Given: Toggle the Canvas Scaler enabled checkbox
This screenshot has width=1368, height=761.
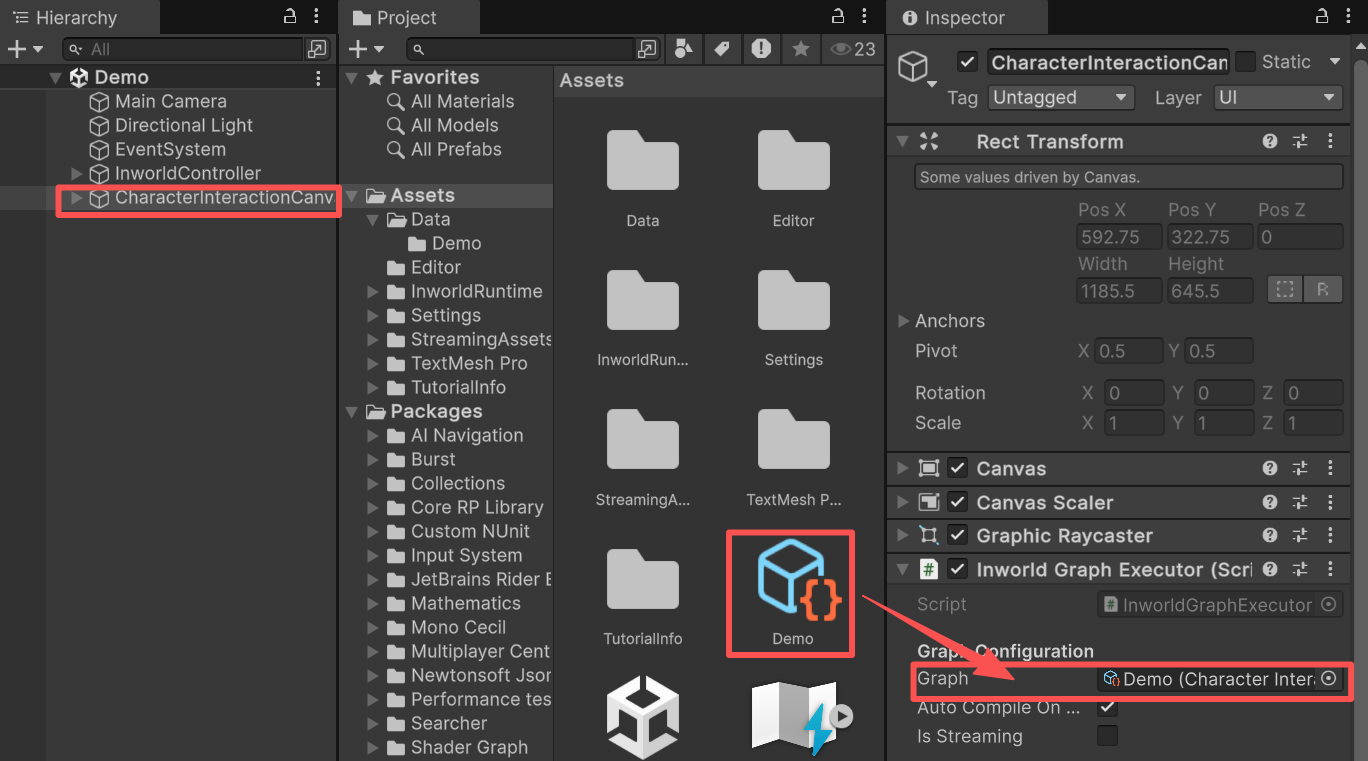Looking at the screenshot, I should (958, 502).
